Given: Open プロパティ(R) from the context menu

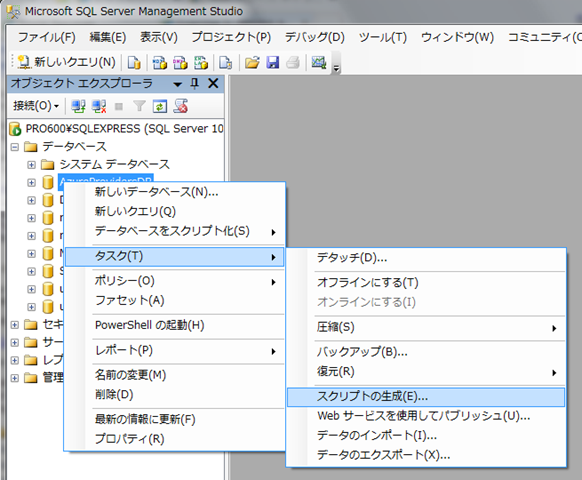Looking at the screenshot, I should [x=174, y=439].
